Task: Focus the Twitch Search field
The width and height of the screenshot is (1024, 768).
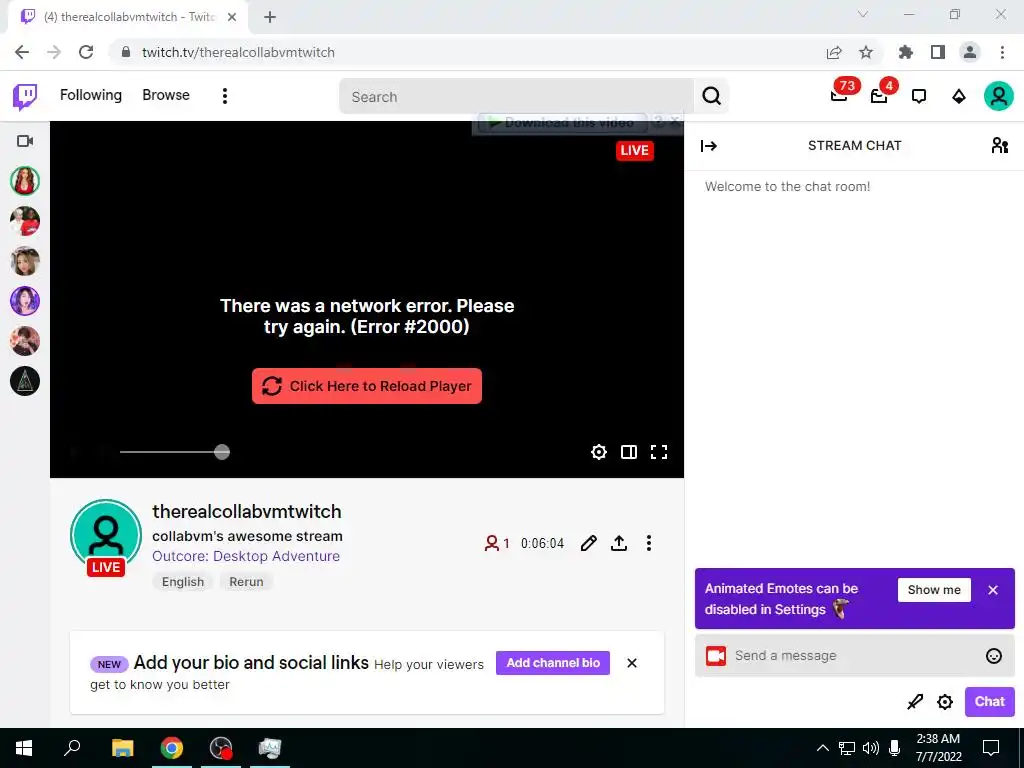Action: [x=516, y=97]
